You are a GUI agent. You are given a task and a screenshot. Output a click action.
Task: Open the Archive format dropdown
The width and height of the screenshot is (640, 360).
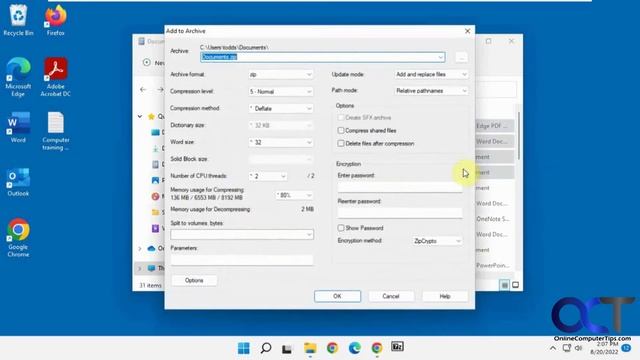(x=281, y=75)
